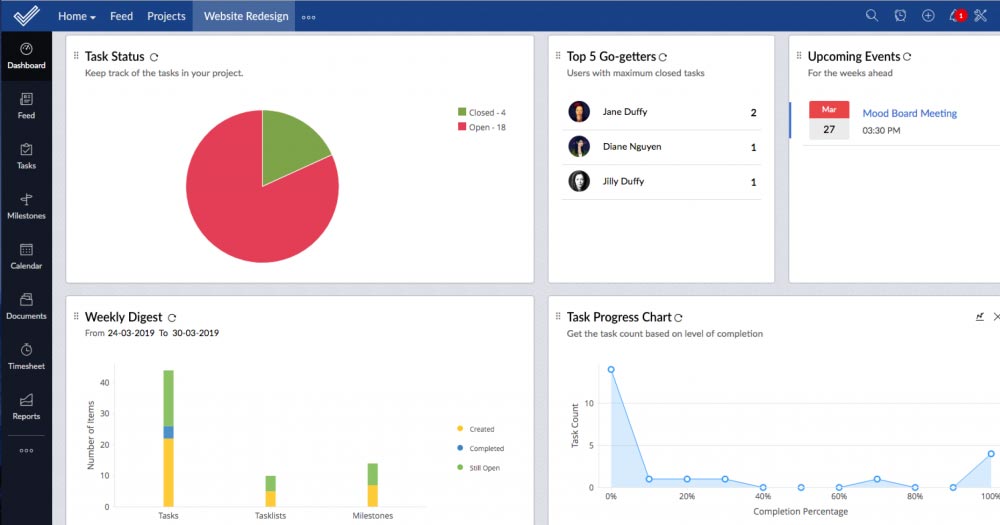1000x525 pixels.
Task: Select the Website Redesign tab
Action: [x=245, y=16]
